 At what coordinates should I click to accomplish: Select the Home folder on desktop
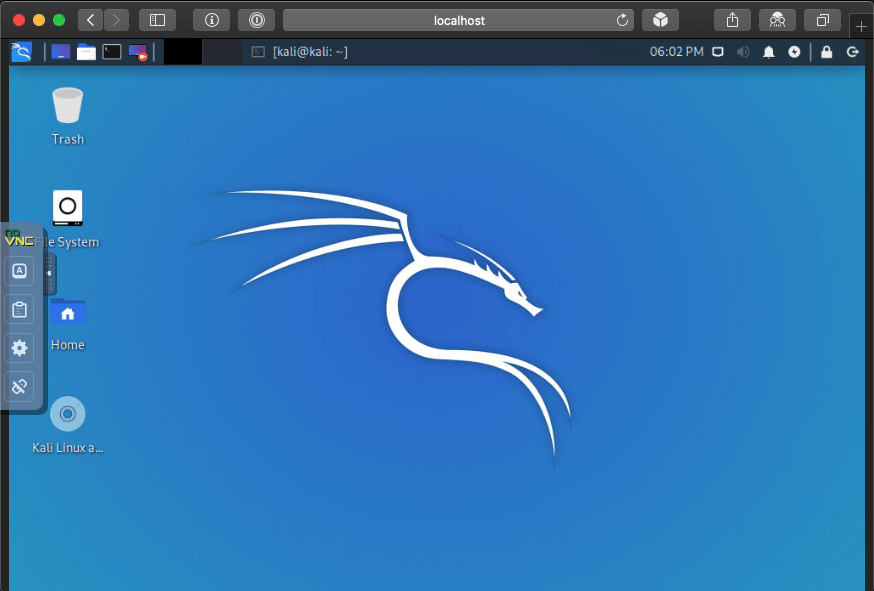(67, 313)
